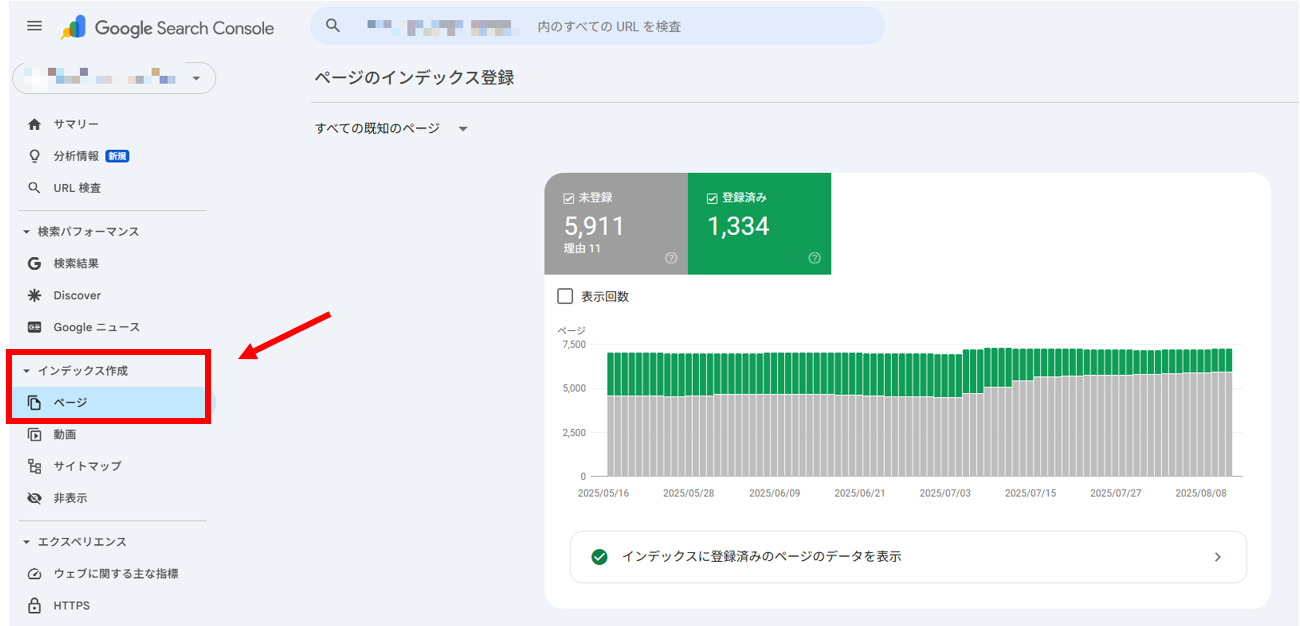Click the green 登録済み 1,334 card
This screenshot has height=626, width=1300.
(x=759, y=223)
